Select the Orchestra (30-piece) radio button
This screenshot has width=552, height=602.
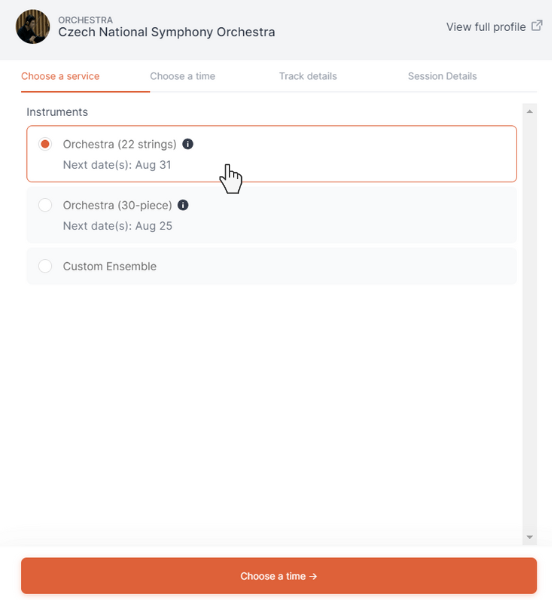pos(45,205)
